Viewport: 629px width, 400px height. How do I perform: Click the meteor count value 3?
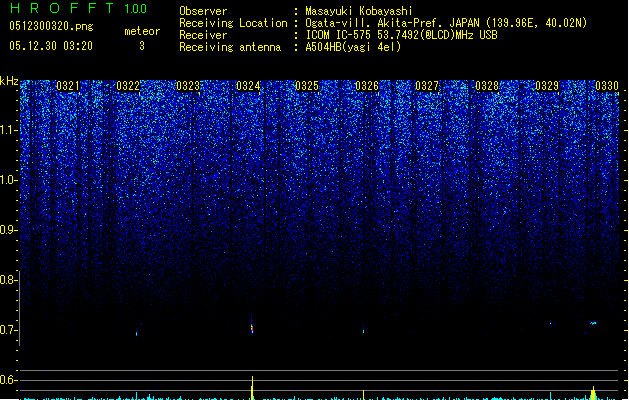(142, 46)
